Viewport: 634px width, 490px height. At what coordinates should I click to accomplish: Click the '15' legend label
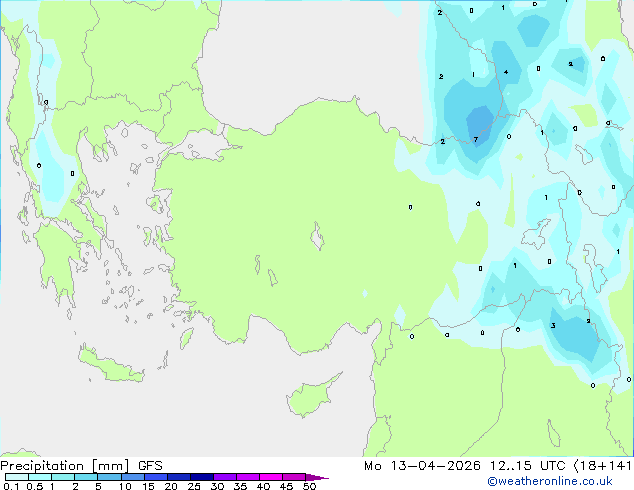(x=148, y=486)
